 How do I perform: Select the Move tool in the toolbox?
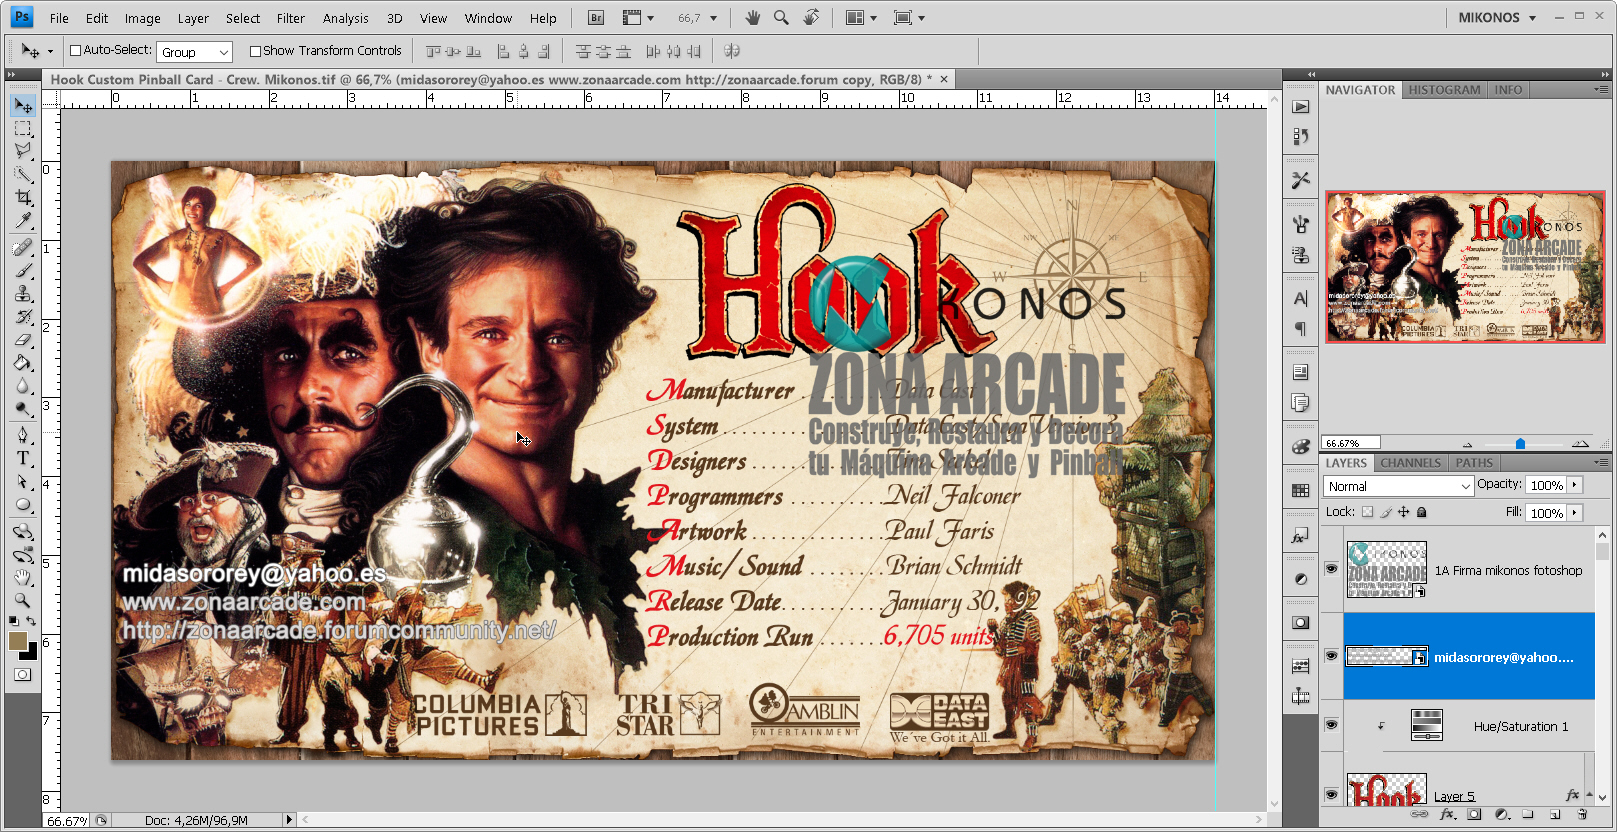(x=23, y=106)
